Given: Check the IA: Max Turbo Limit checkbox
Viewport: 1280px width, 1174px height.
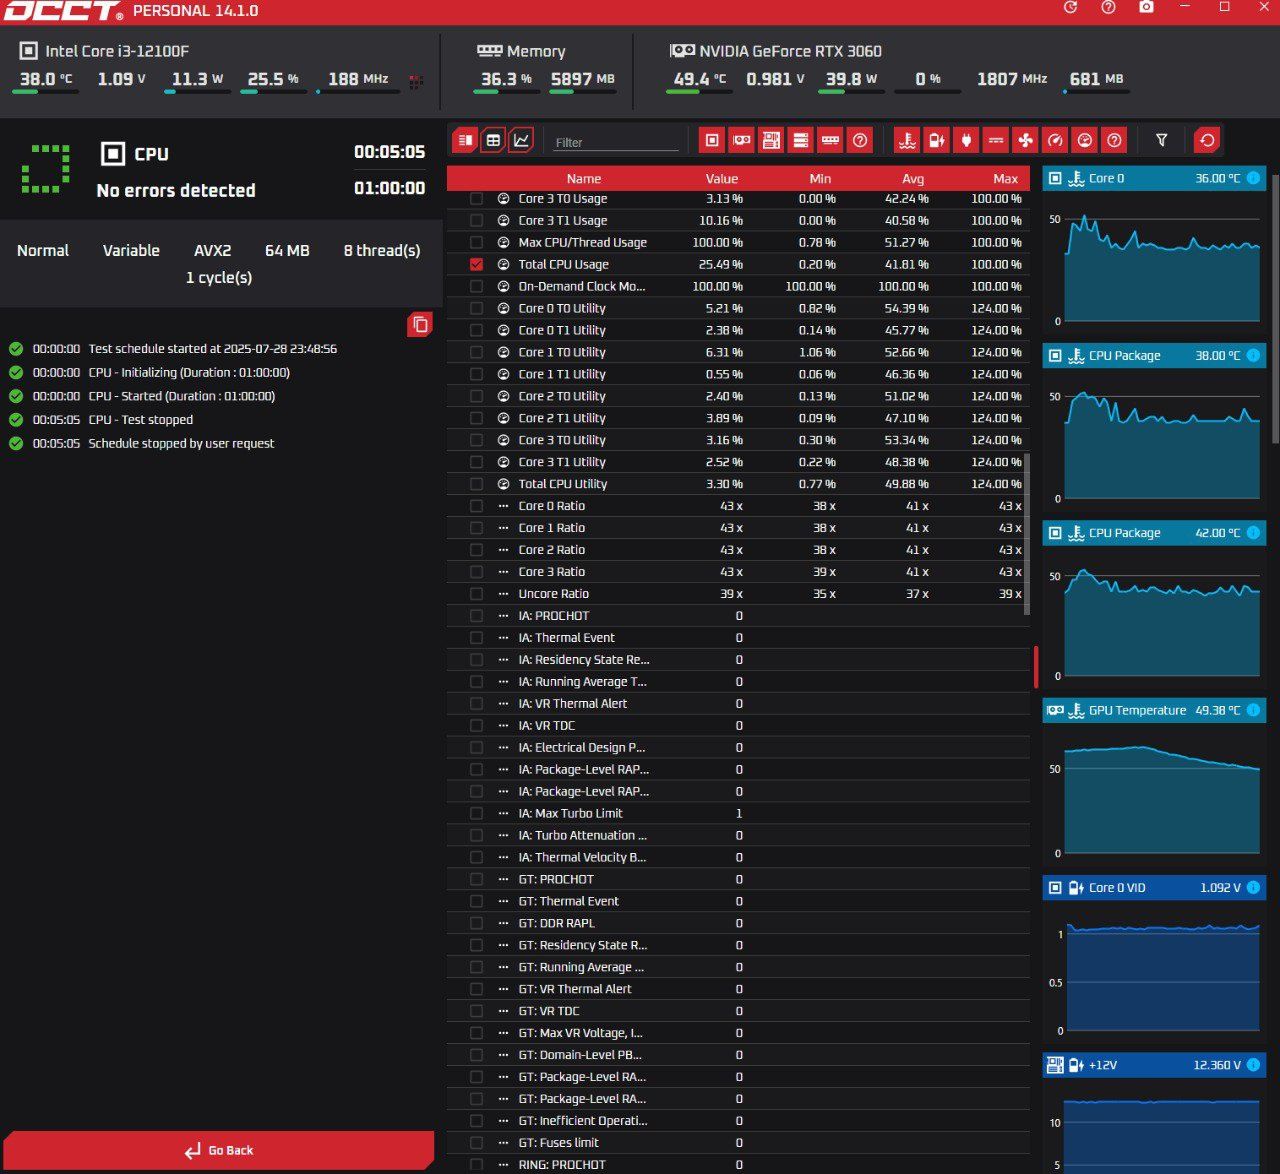Looking at the screenshot, I should point(476,813).
